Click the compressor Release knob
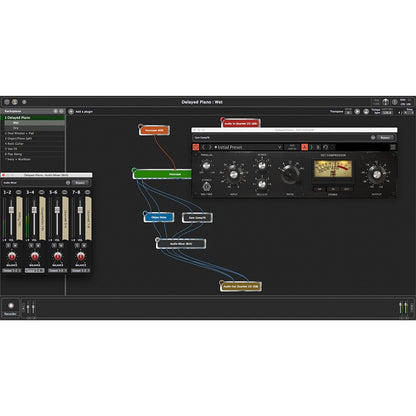 (262, 184)
